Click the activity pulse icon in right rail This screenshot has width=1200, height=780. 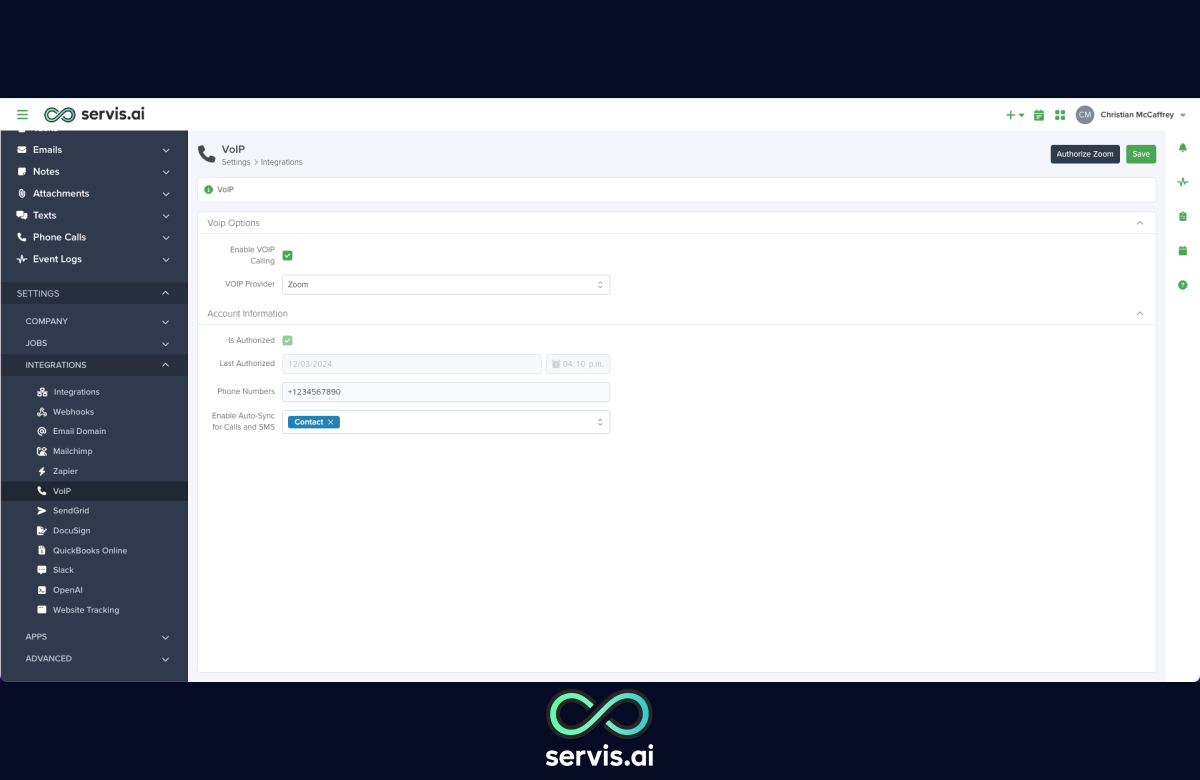point(1183,182)
